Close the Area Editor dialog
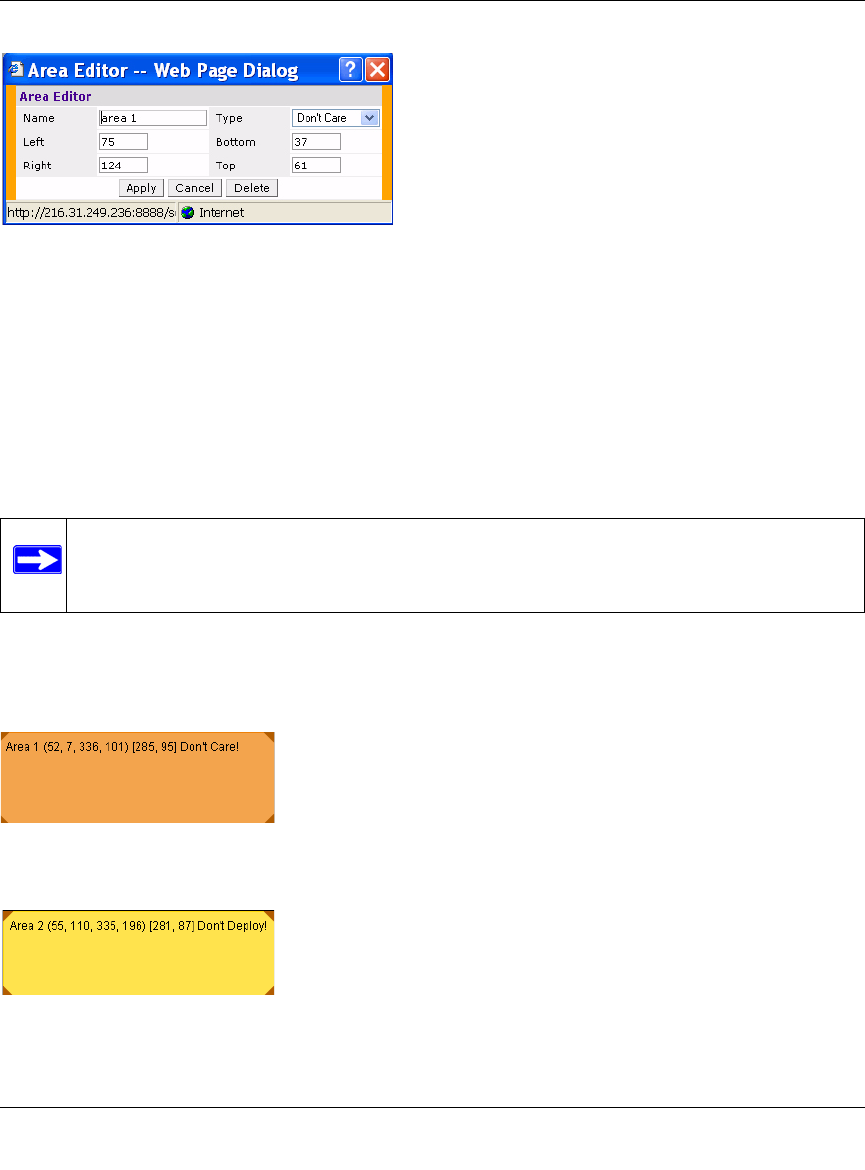This screenshot has width=865, height=1170. [378, 69]
